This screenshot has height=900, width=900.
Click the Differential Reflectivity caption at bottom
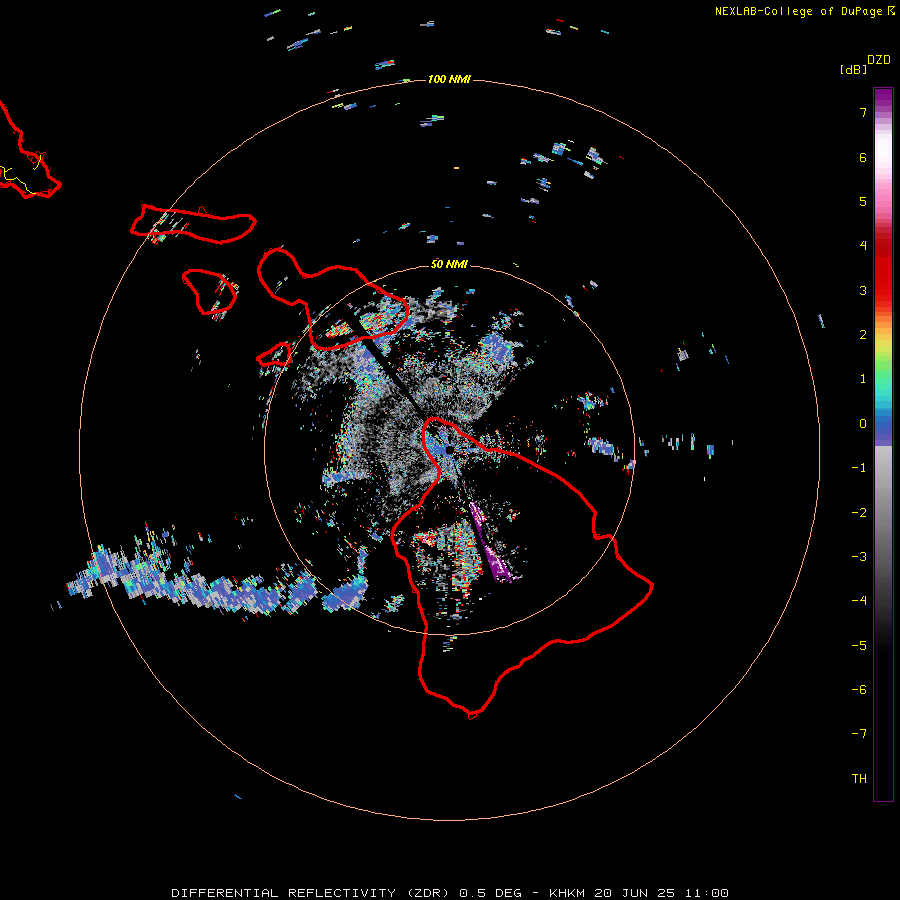450,893
